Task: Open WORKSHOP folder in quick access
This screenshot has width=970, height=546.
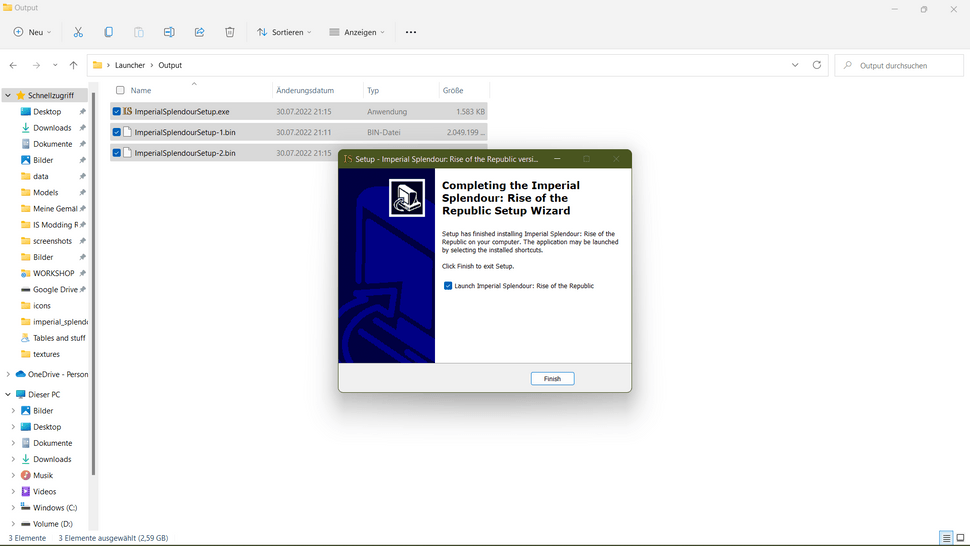Action: [53, 273]
